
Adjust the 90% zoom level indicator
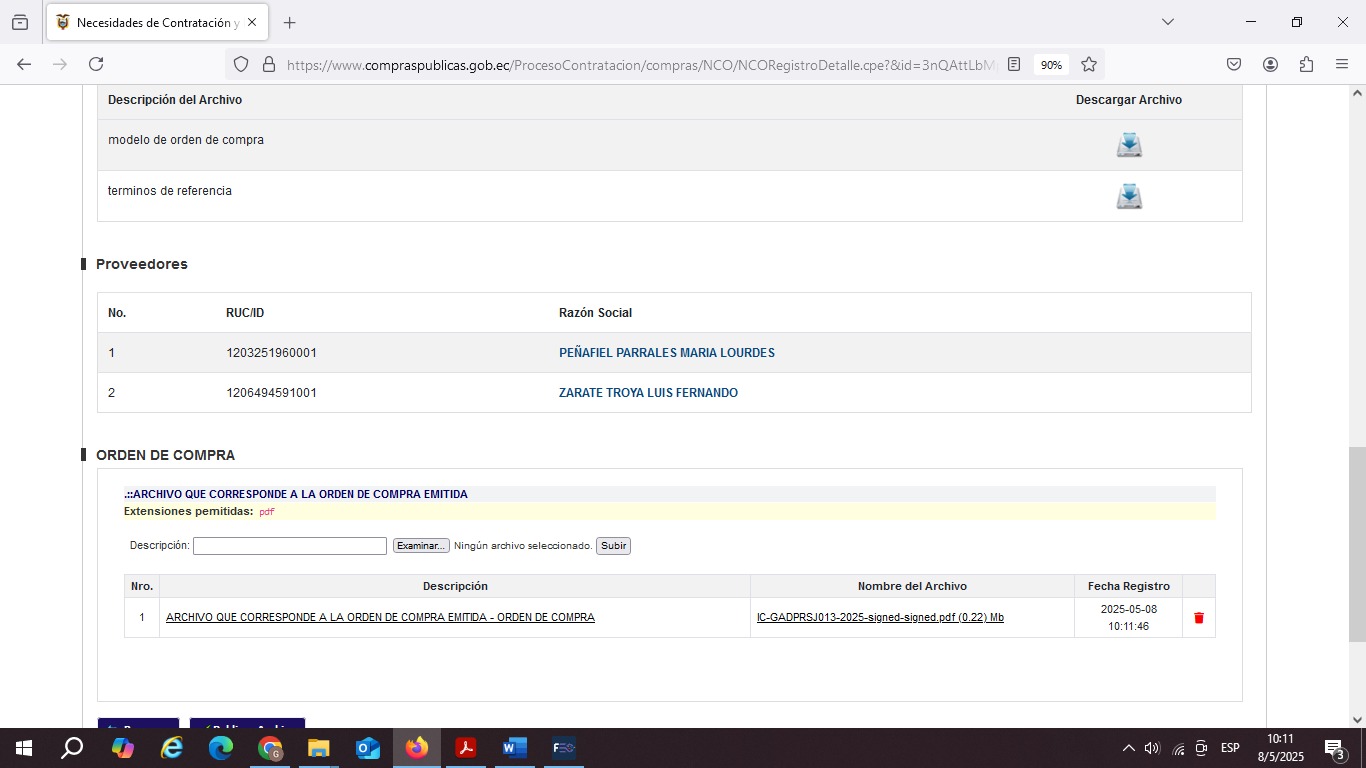1051,65
